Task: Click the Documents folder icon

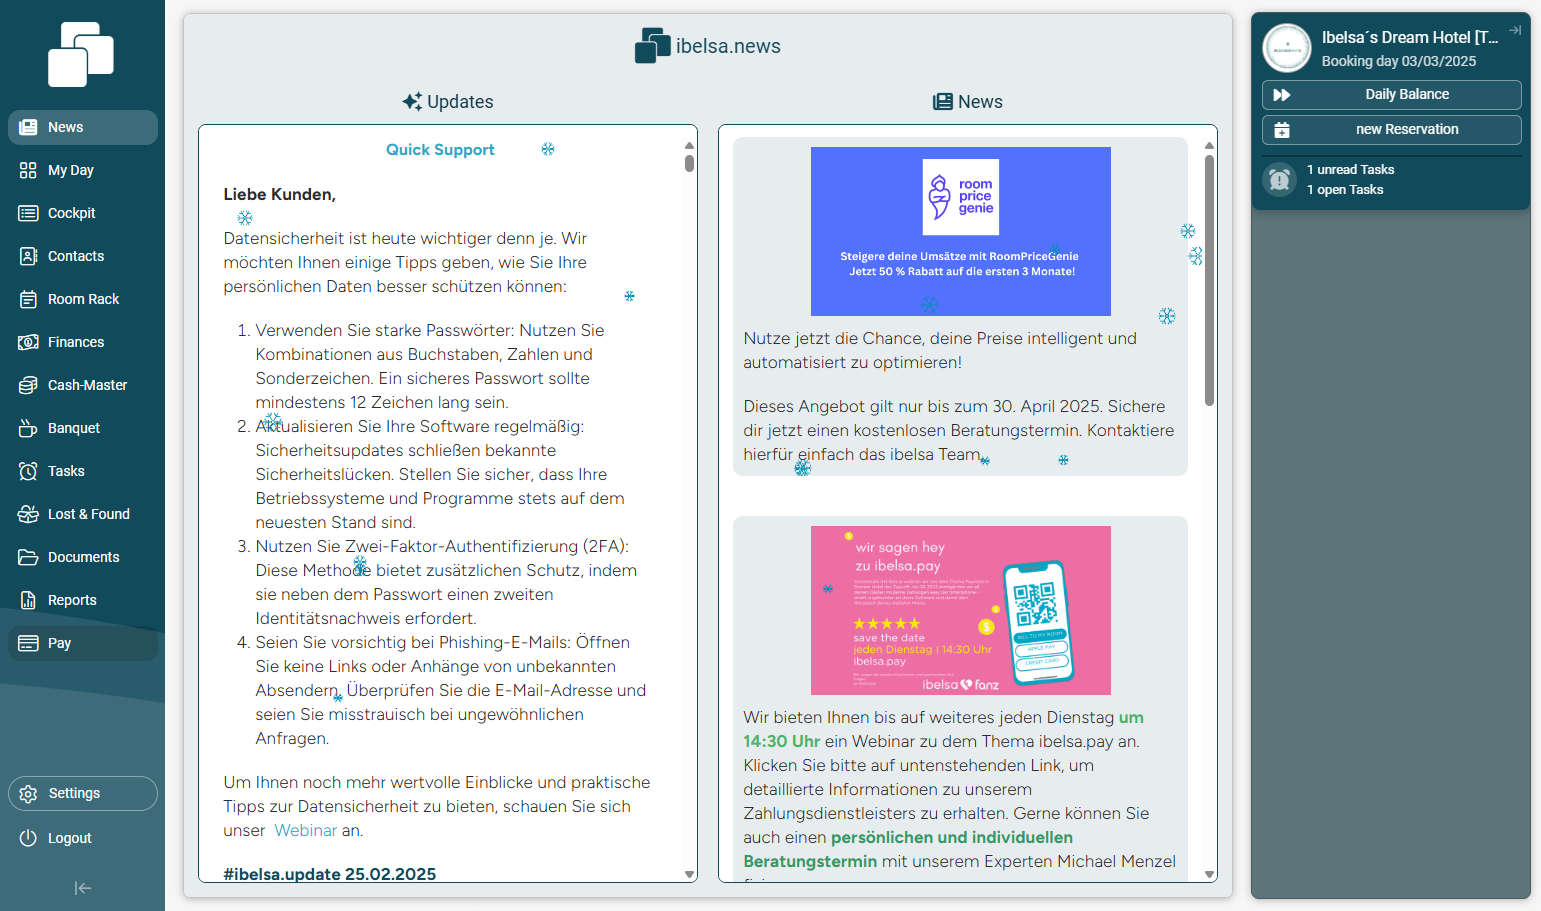Action: click(x=28, y=557)
